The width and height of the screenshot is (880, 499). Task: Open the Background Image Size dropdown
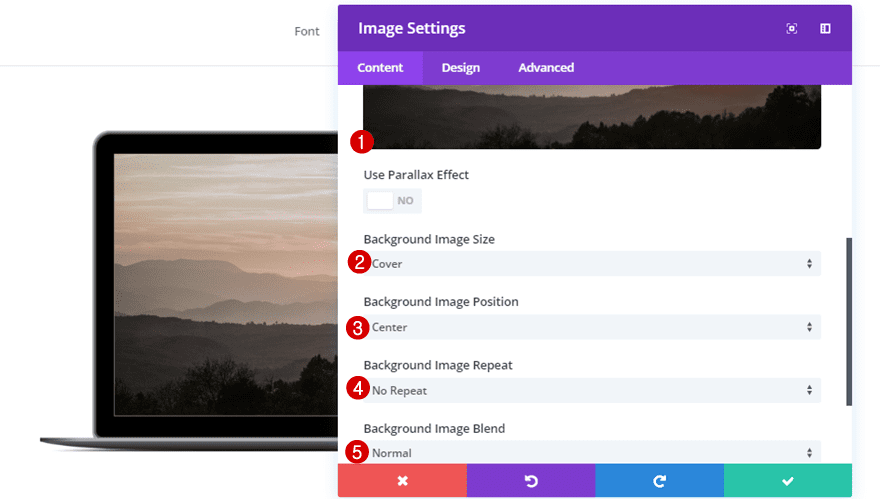[x=592, y=264]
